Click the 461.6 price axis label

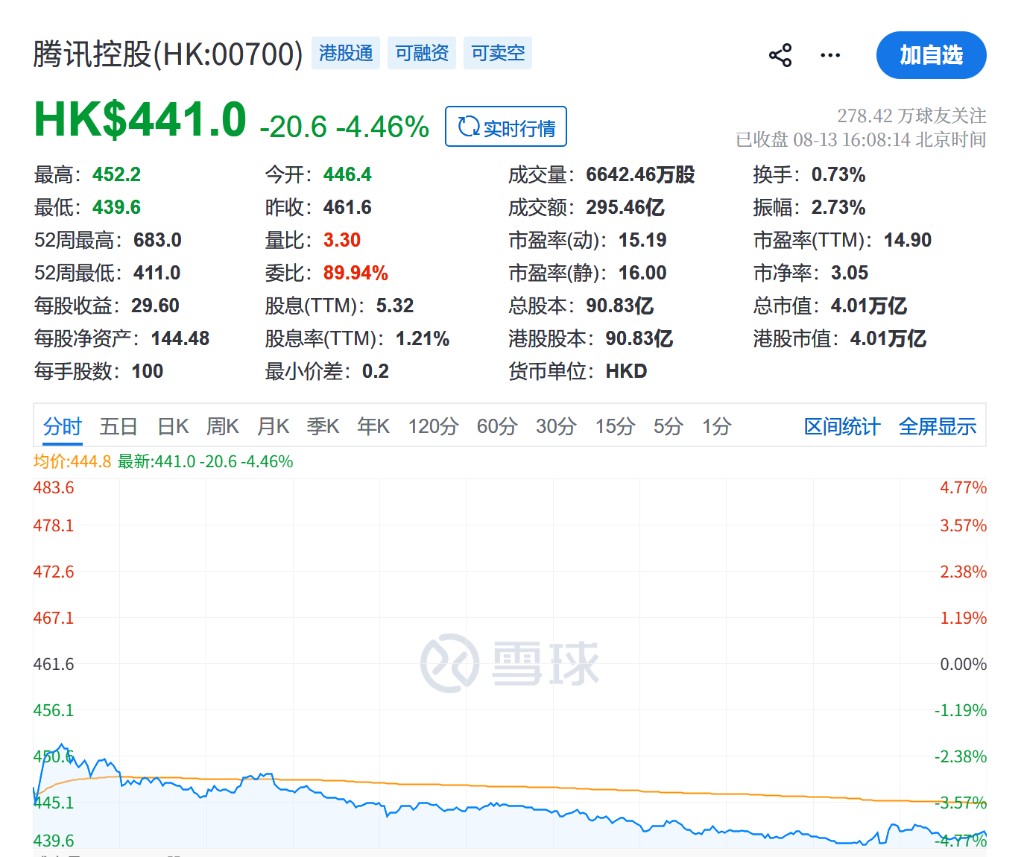[54, 664]
